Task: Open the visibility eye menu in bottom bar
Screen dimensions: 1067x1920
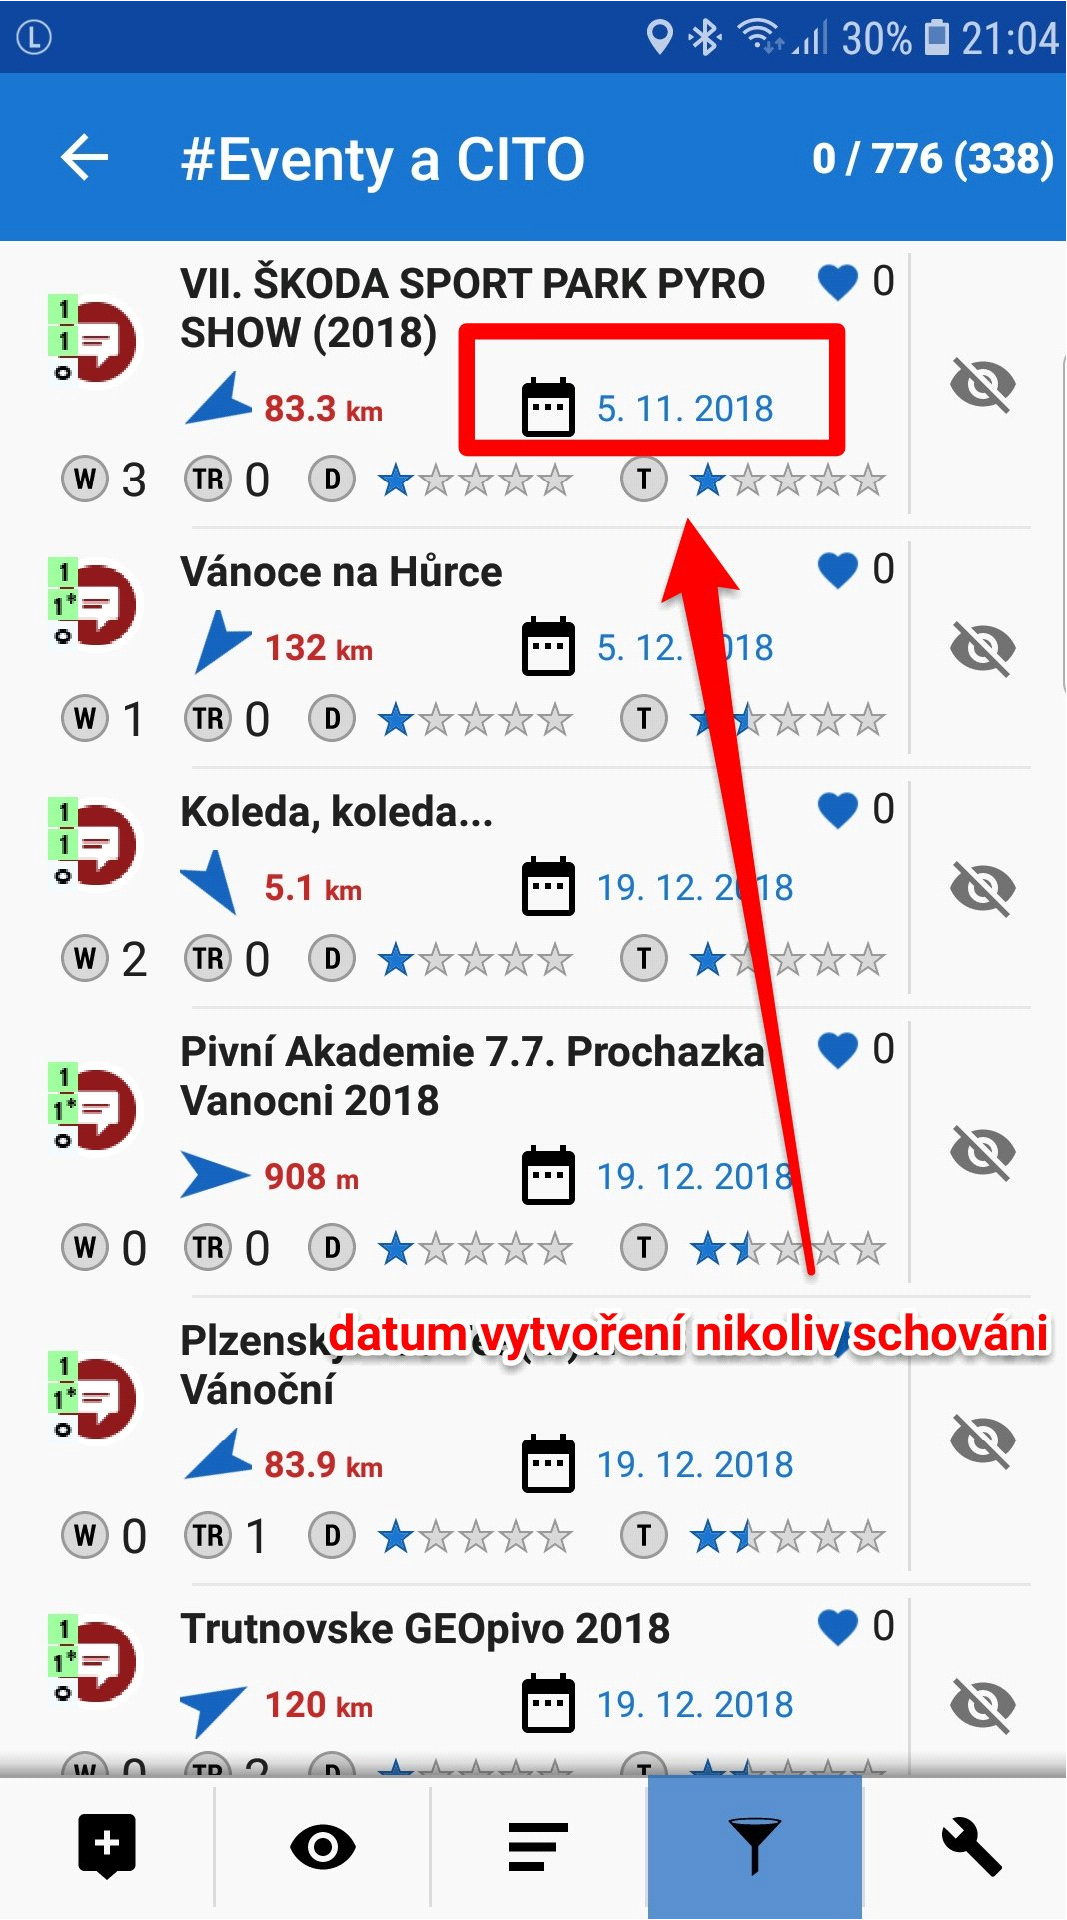Action: coord(322,1847)
